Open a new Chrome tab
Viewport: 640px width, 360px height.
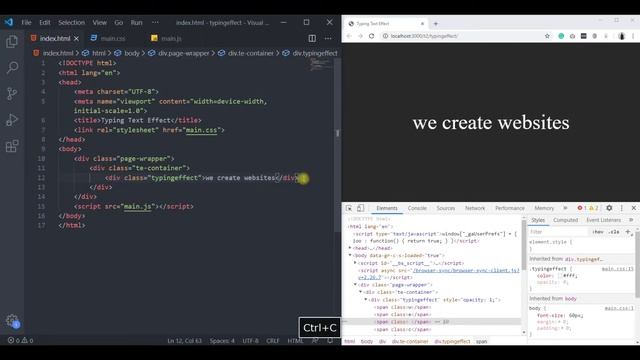[x=436, y=24]
